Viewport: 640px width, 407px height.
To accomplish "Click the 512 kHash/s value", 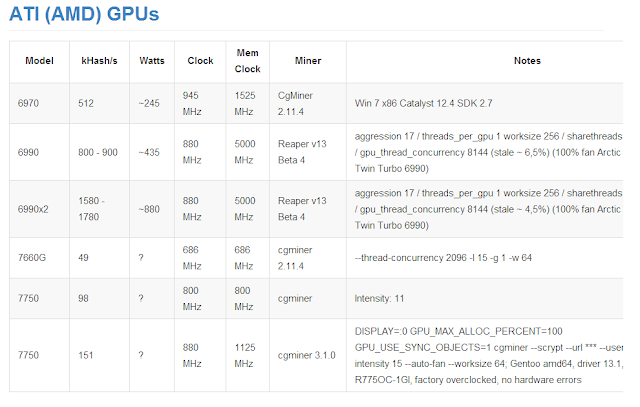I will [x=86, y=103].
